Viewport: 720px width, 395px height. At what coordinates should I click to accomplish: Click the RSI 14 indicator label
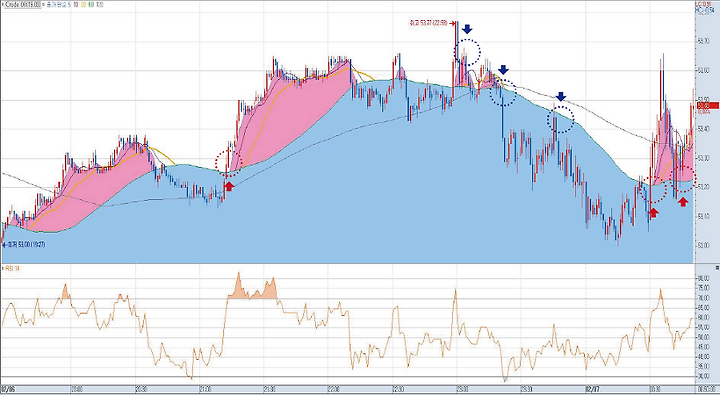click(12, 268)
